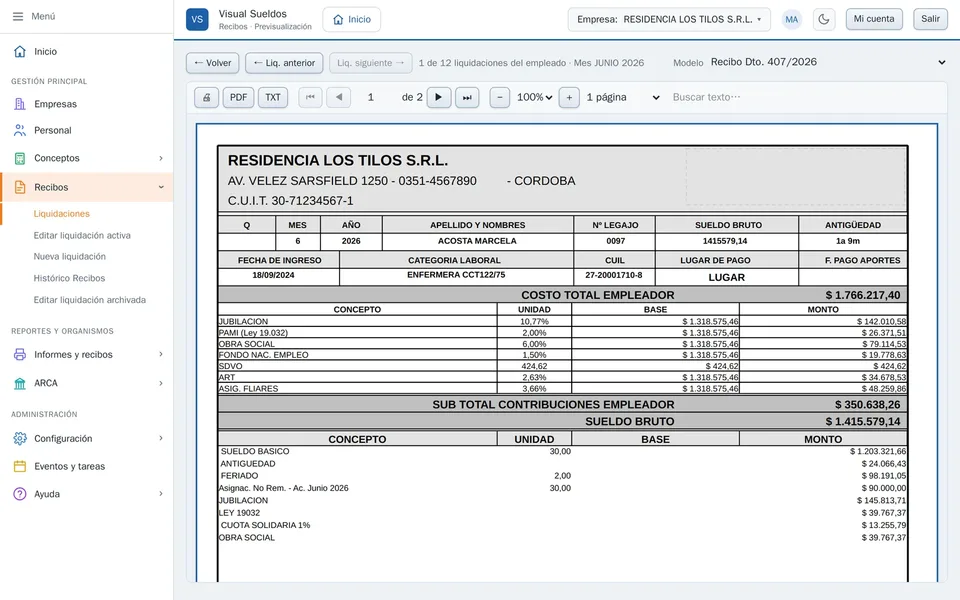Viewport: 960px width, 600px height.
Task: Expand the Ayuda submenu chevron
Action: (161, 494)
